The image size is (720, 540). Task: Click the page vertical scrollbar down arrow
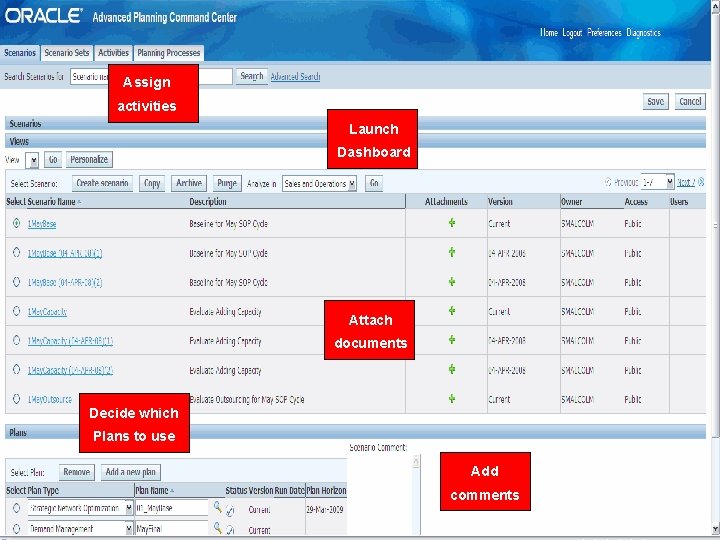click(715, 528)
